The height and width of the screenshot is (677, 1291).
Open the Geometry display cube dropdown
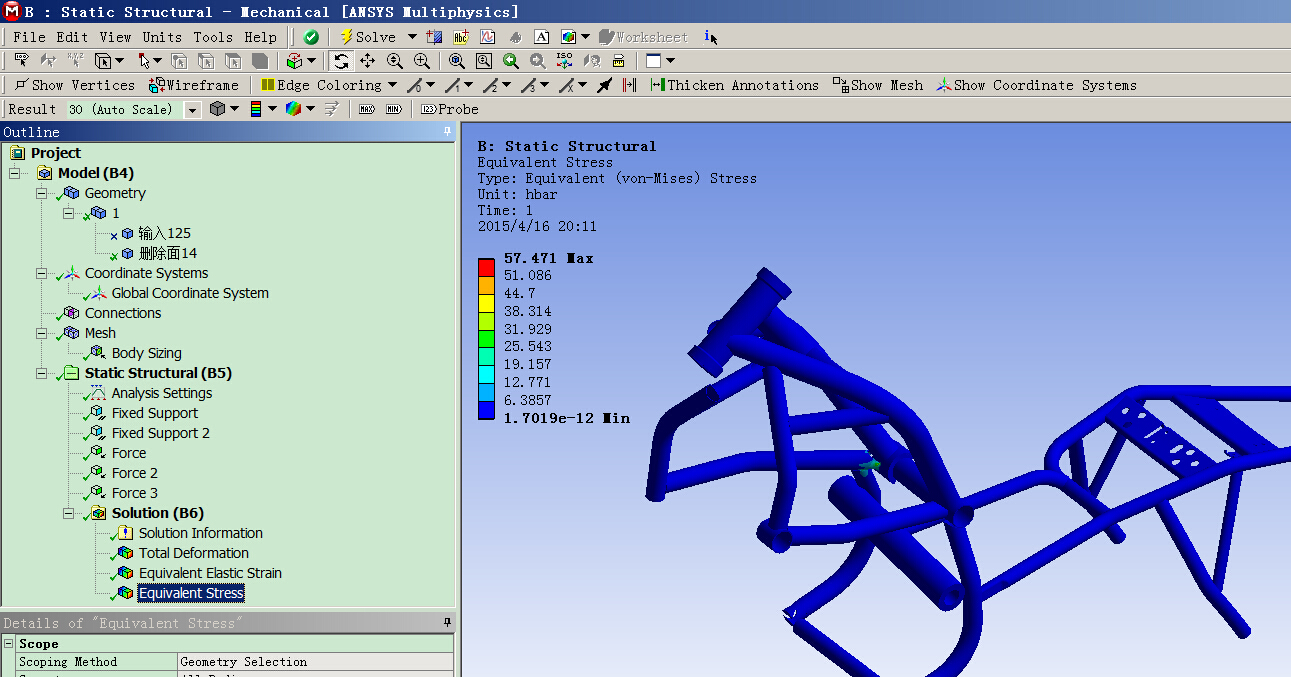pos(234,109)
